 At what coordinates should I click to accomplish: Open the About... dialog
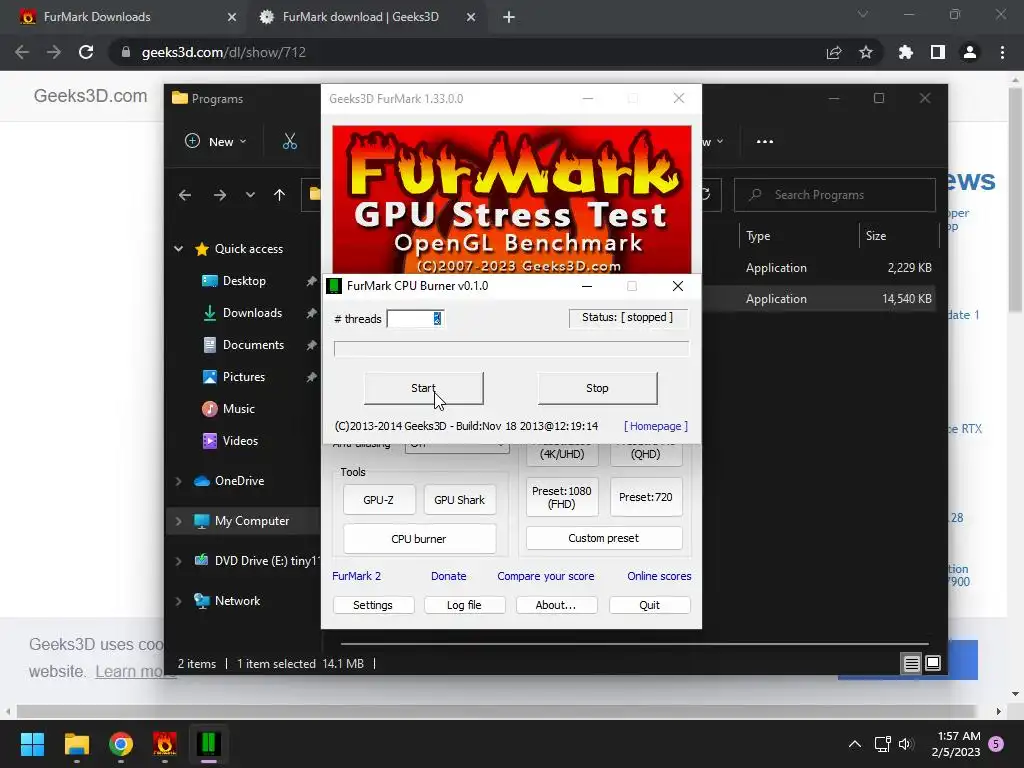click(556, 605)
